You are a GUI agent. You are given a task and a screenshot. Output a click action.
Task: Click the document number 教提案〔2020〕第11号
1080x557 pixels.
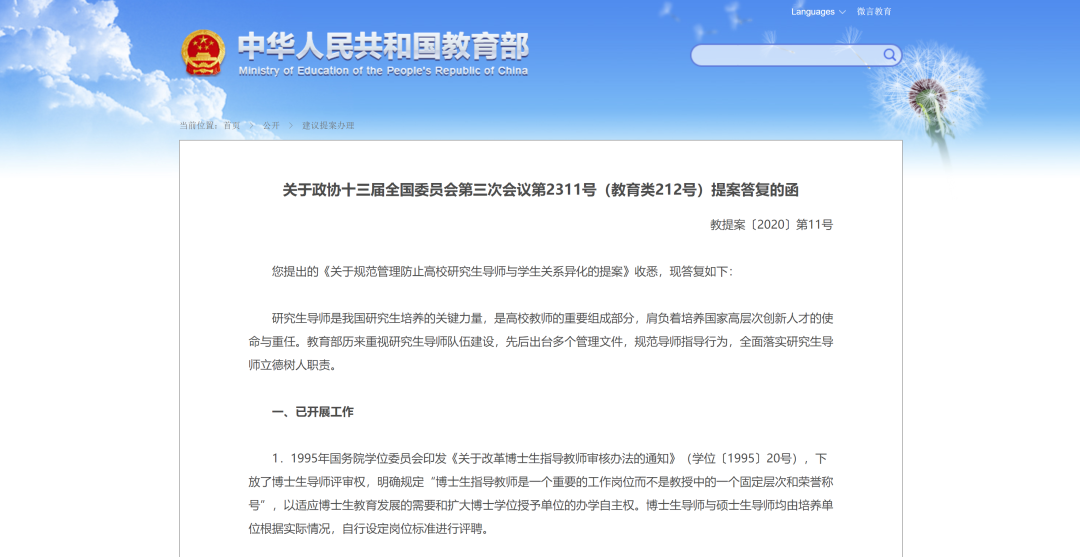pyautogui.click(x=771, y=224)
